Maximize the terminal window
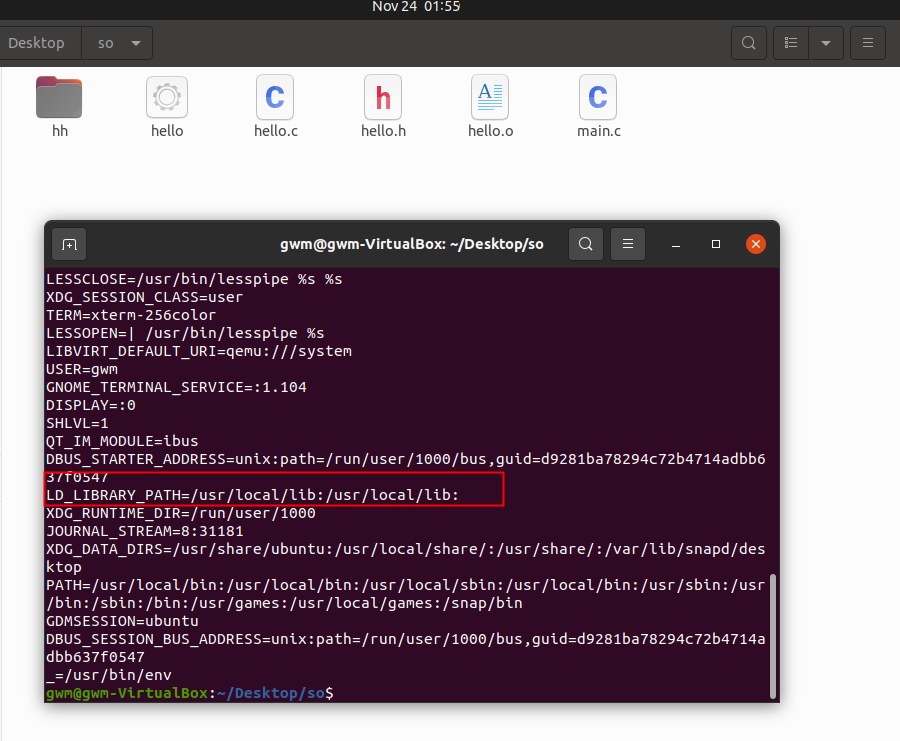This screenshot has height=741, width=900. point(716,244)
